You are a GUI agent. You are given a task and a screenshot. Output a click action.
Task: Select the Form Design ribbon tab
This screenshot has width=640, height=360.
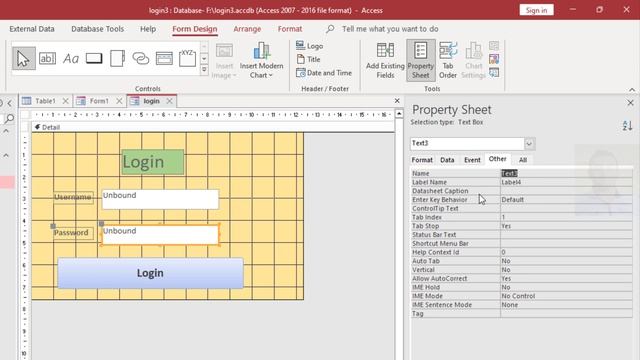click(x=195, y=29)
